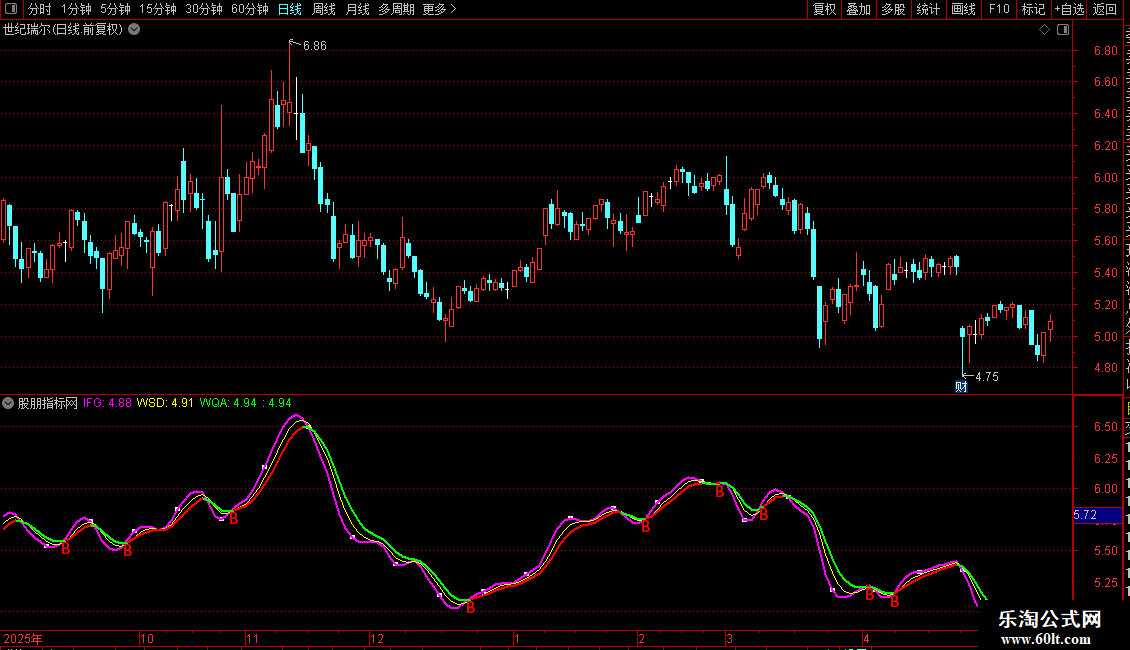Screen dimensions: 1130x650
Task: Open the 复权 adjustment options
Action: coord(824,9)
